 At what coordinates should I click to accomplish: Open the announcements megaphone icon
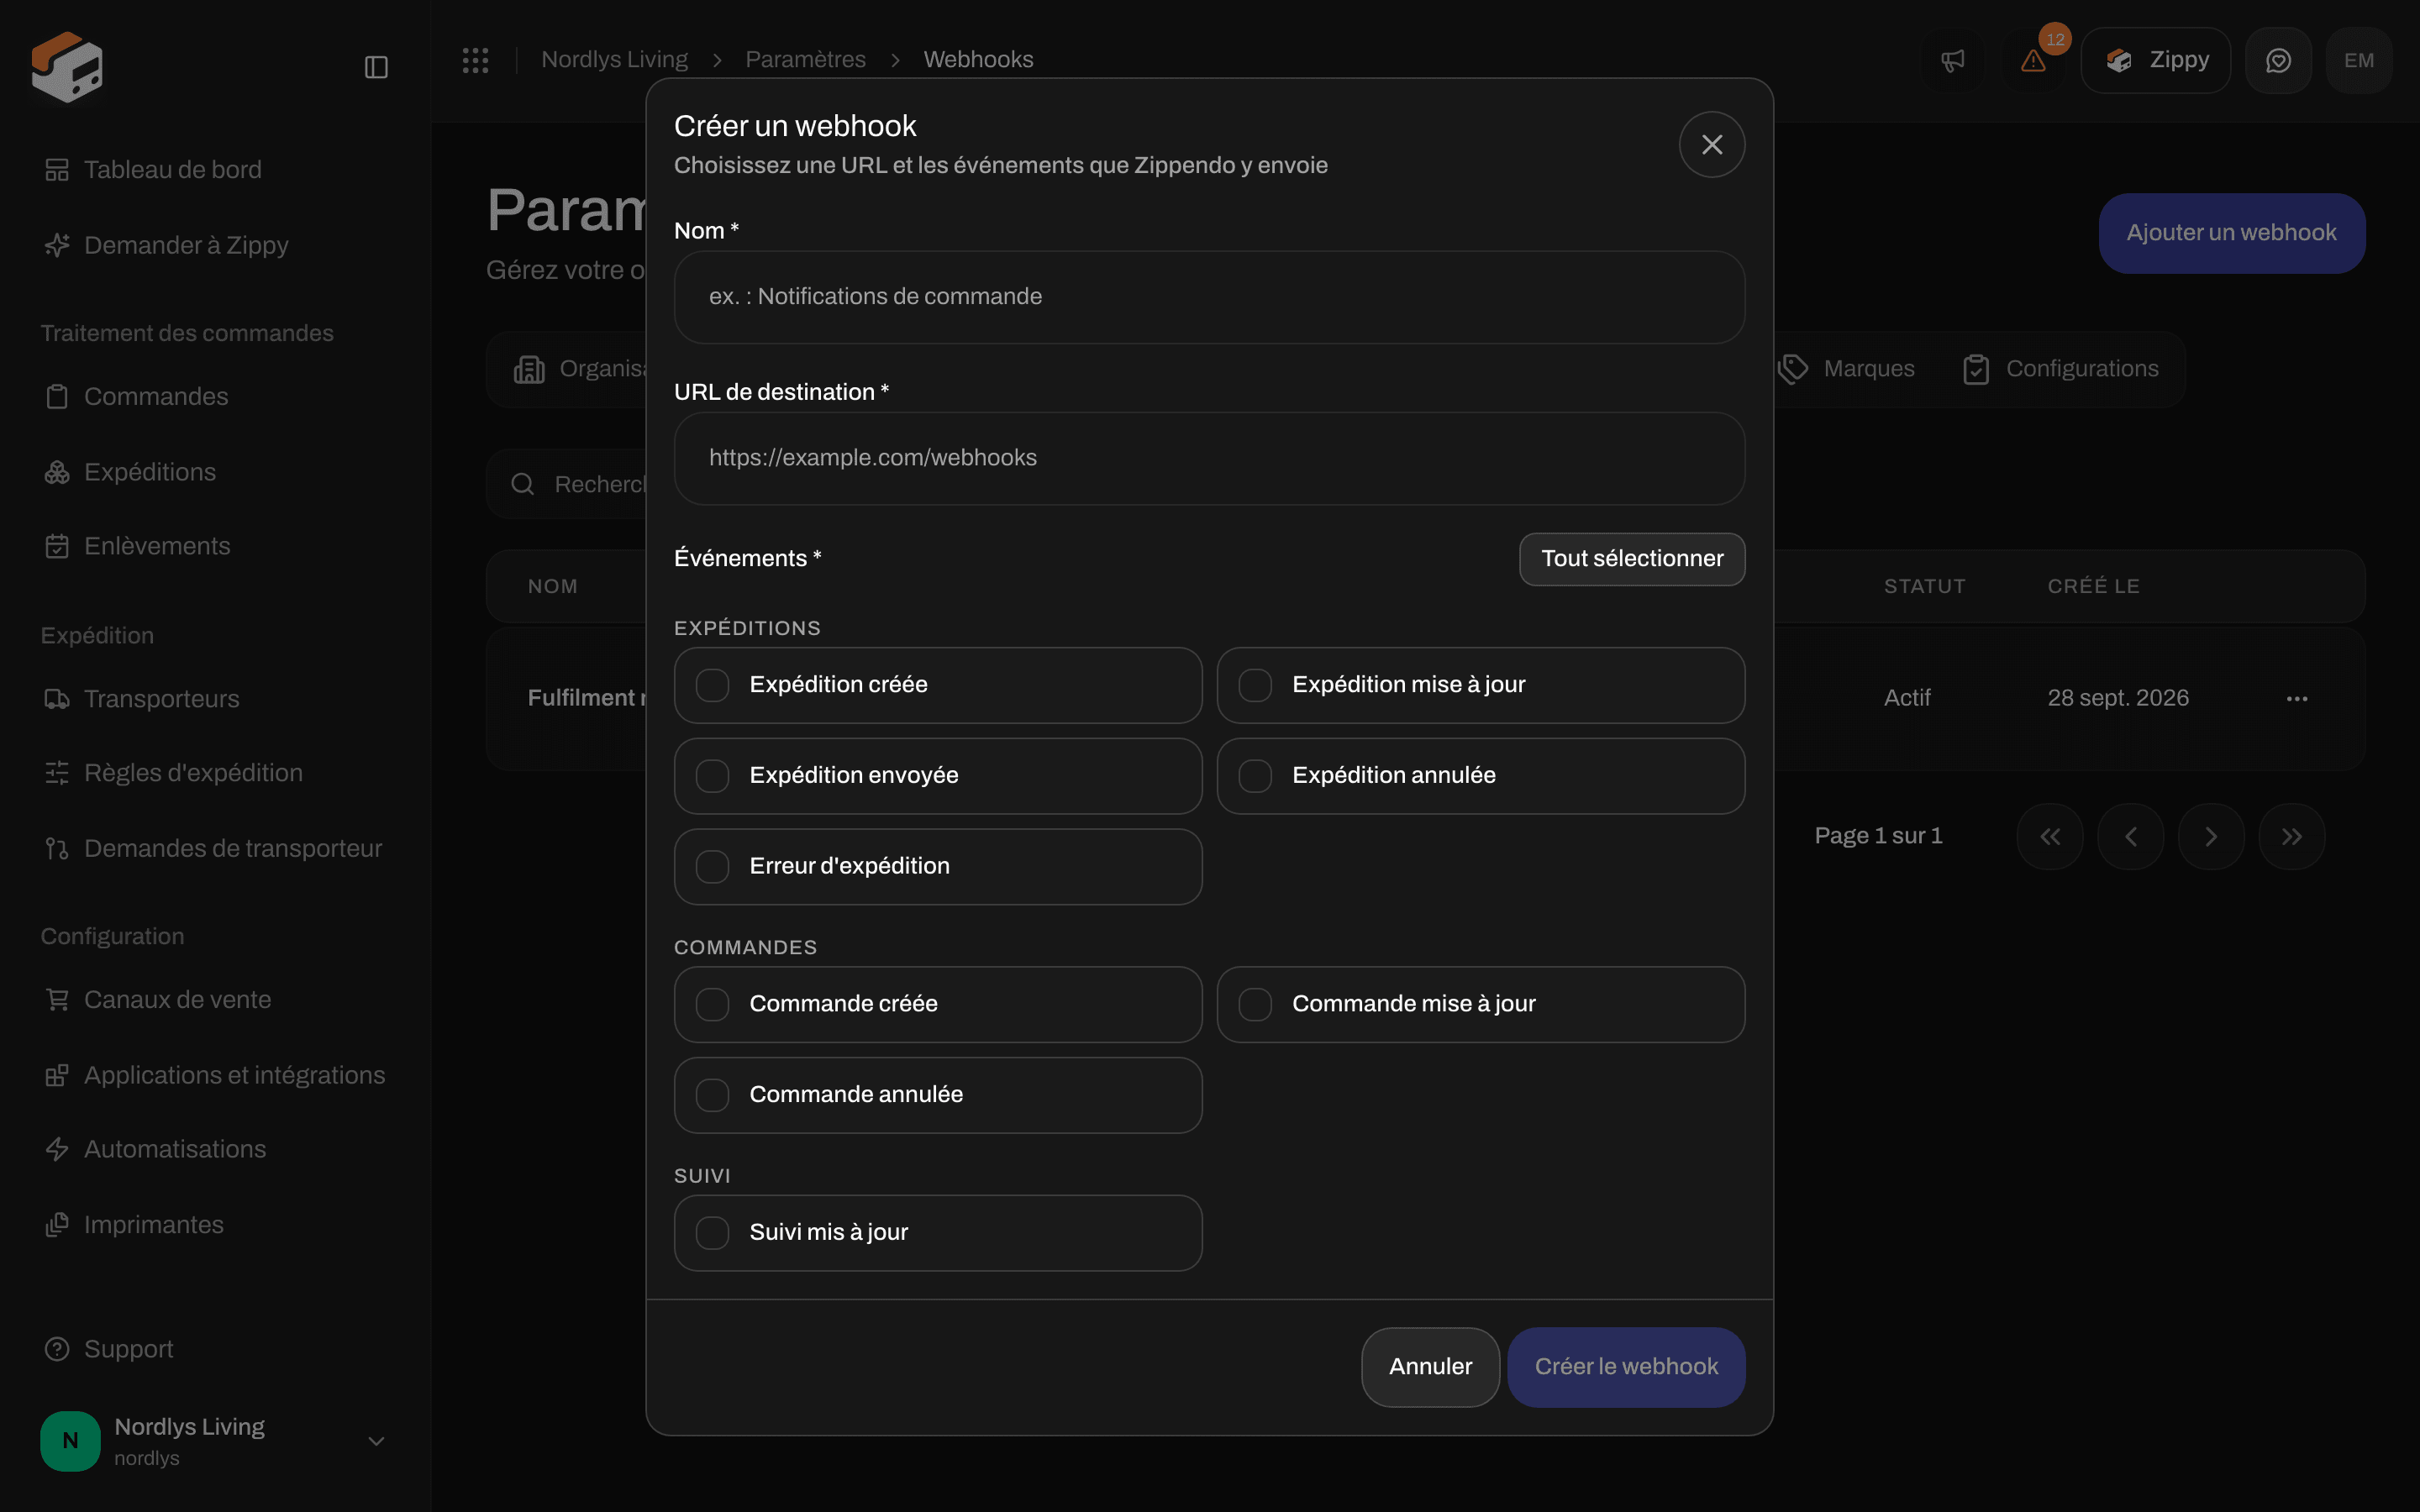tap(1952, 60)
